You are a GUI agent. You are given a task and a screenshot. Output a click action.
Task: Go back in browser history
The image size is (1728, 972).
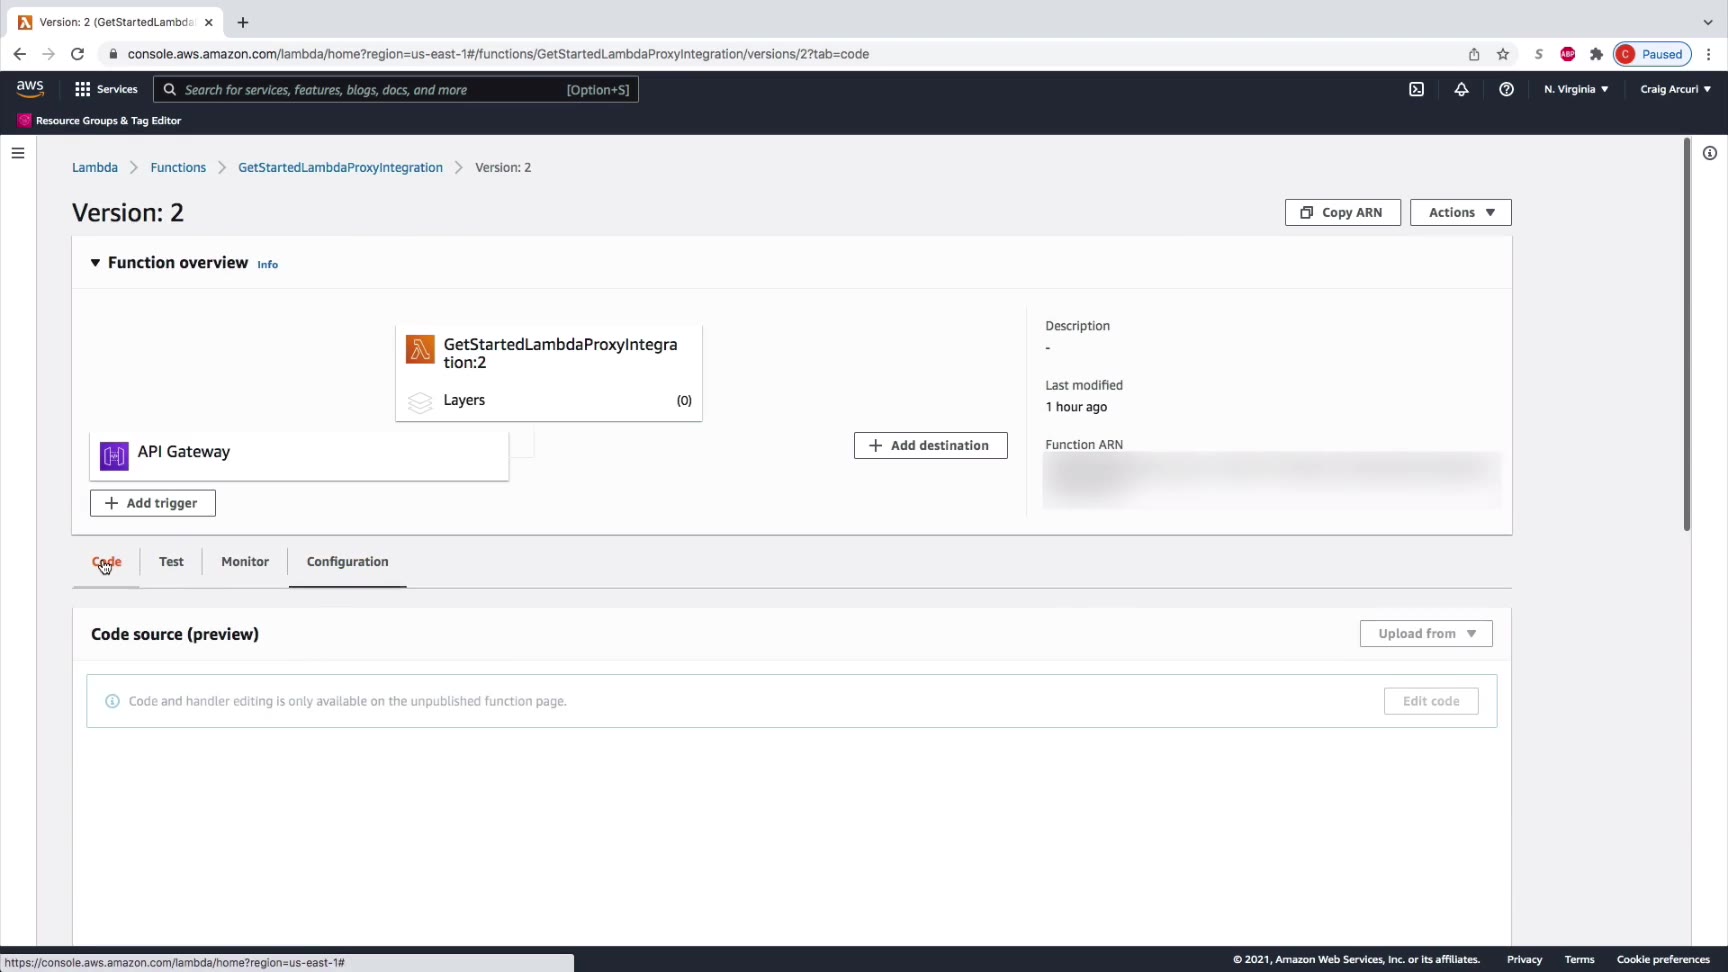20,54
